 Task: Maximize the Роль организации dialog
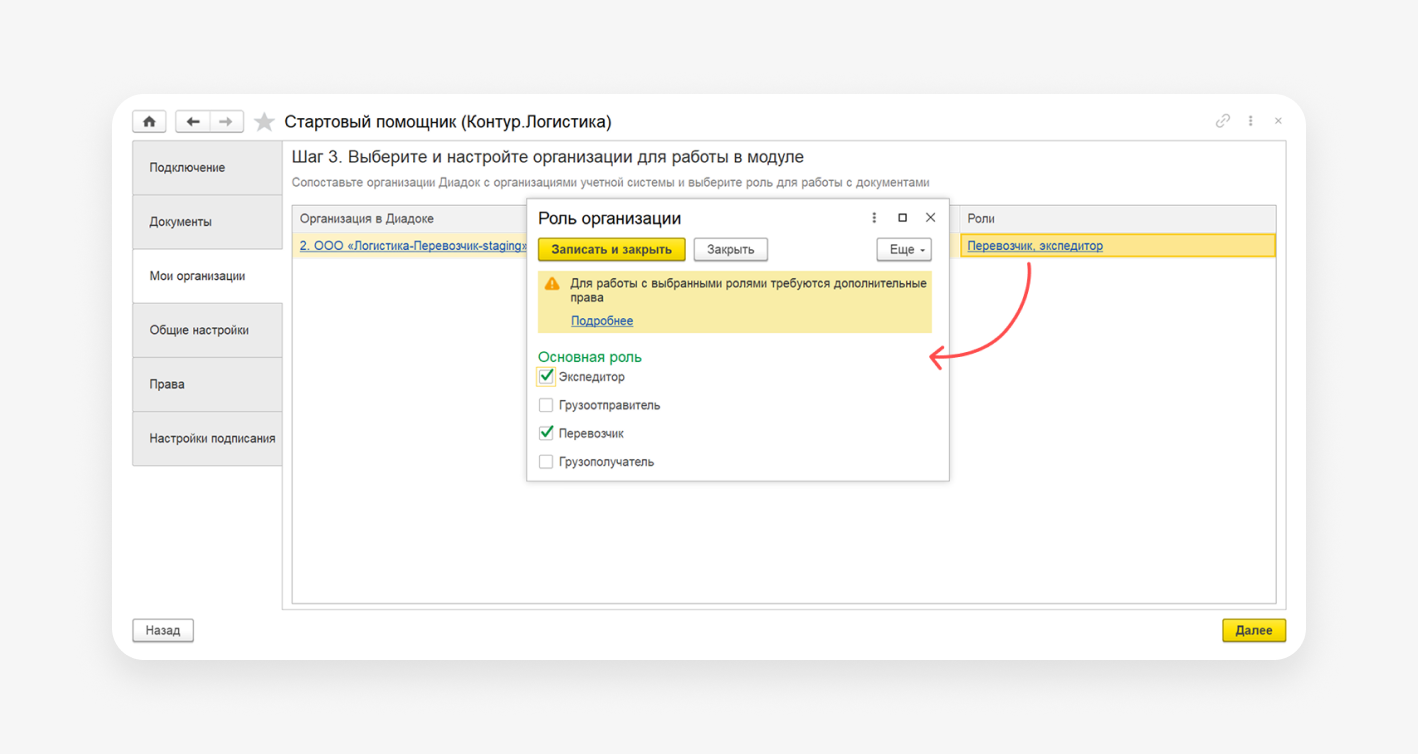pos(902,218)
